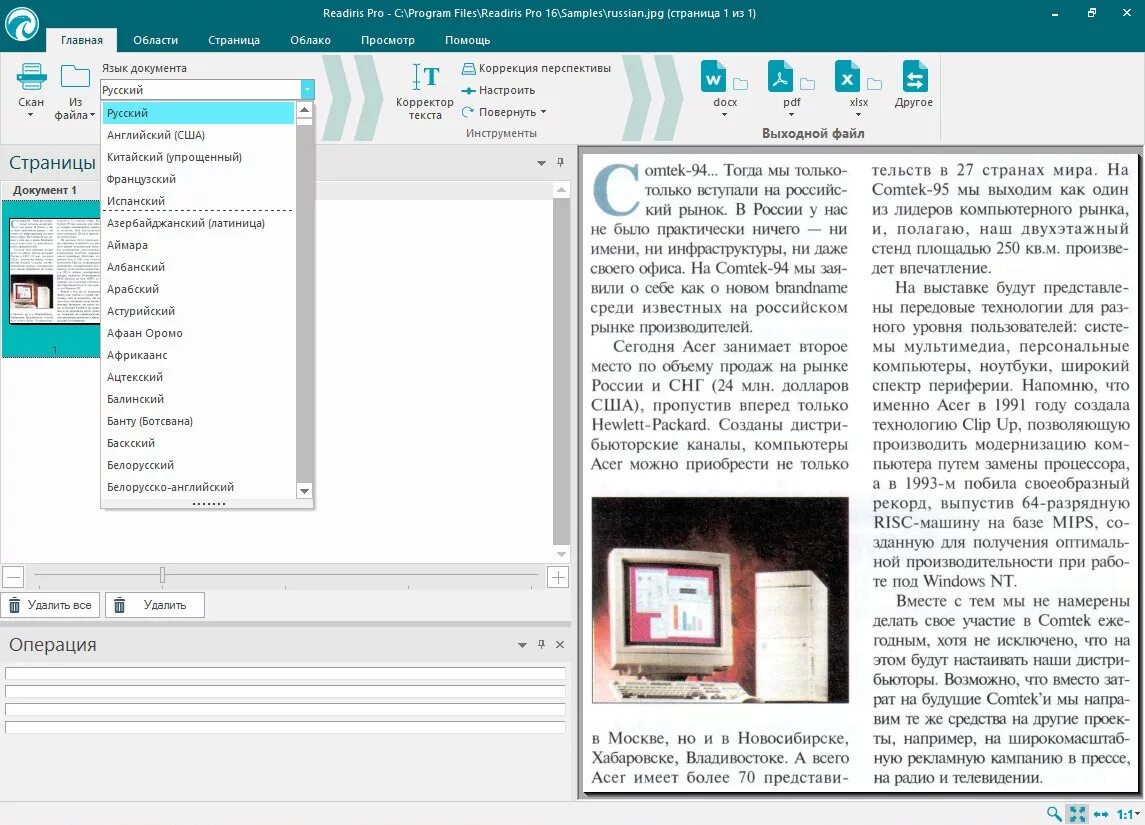Open the 1:1 zoom dropdown
This screenshot has width=1145, height=825.
pos(1128,813)
